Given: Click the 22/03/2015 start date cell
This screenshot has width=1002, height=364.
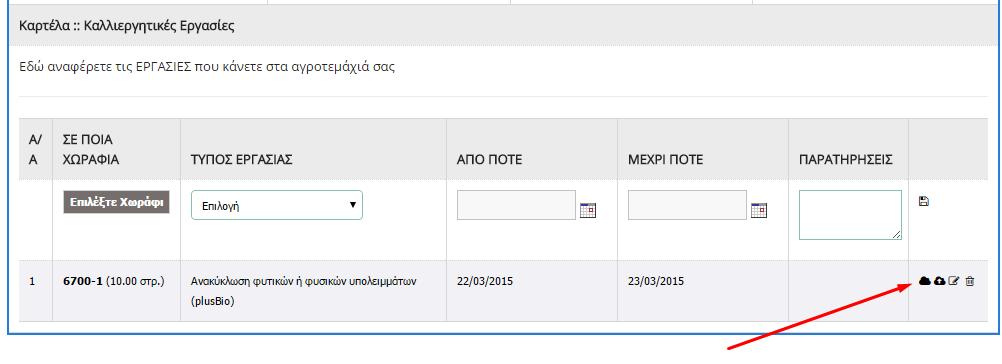Looking at the screenshot, I should click(485, 281).
